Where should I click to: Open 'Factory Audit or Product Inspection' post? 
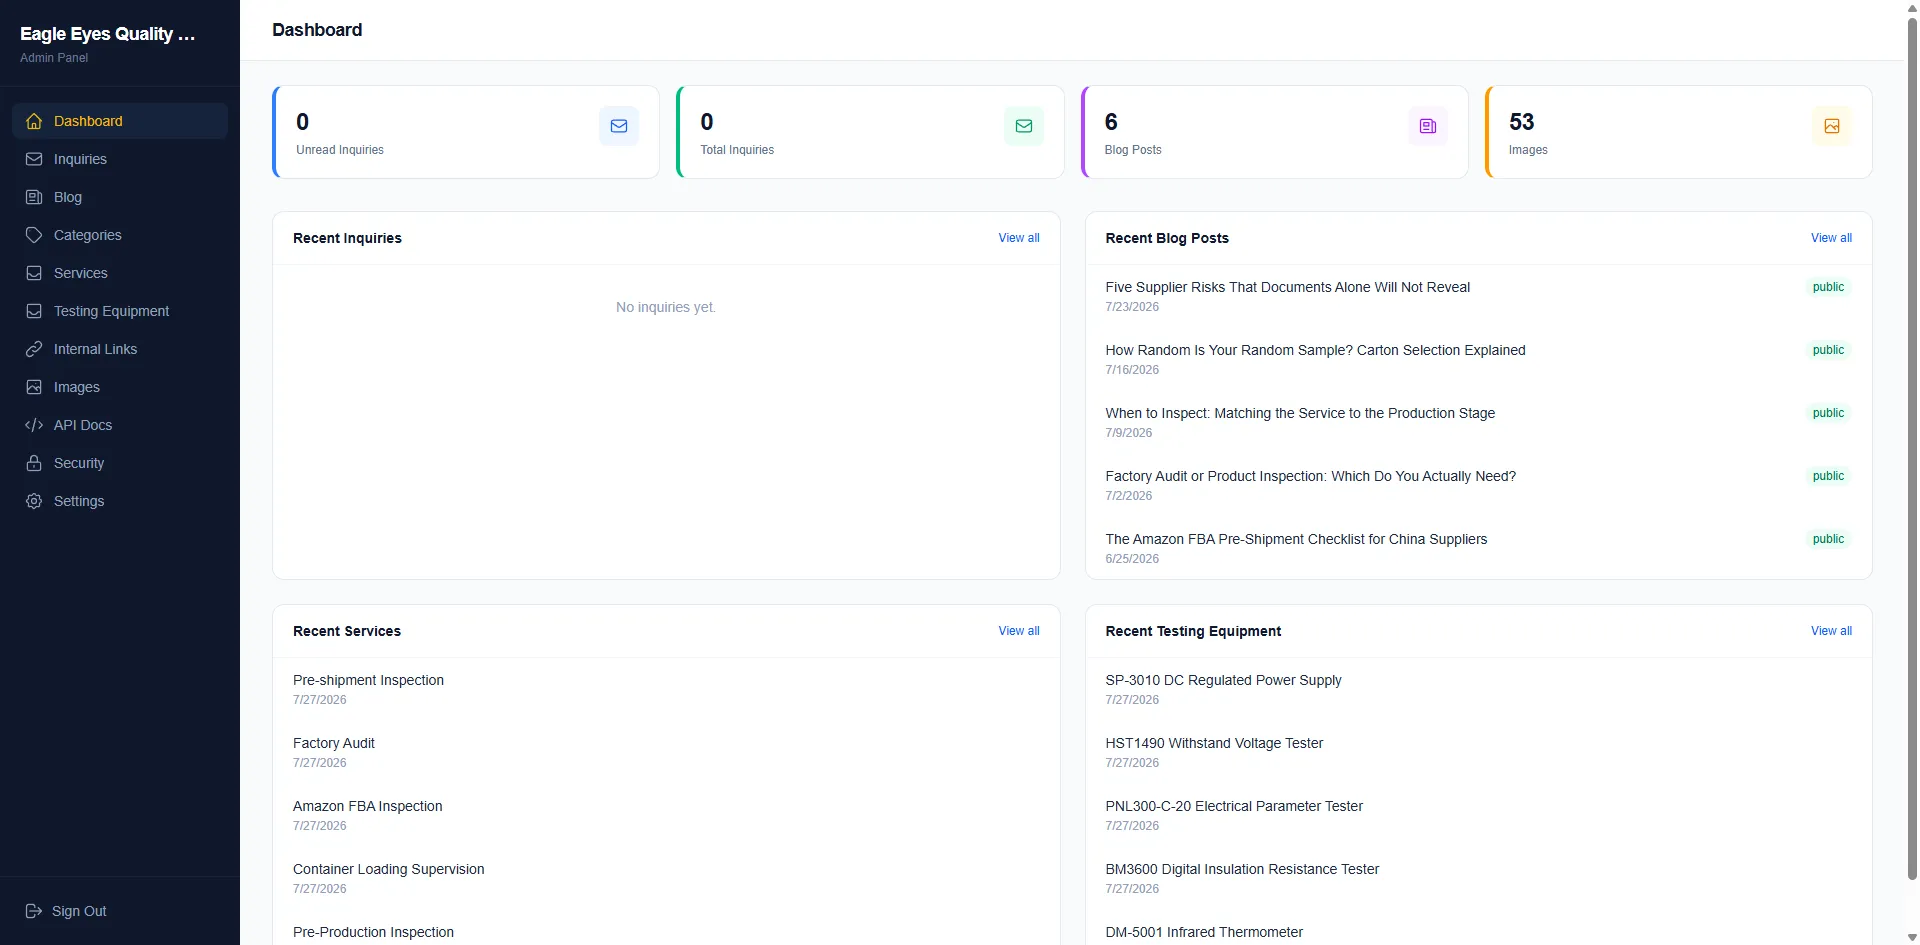point(1310,476)
